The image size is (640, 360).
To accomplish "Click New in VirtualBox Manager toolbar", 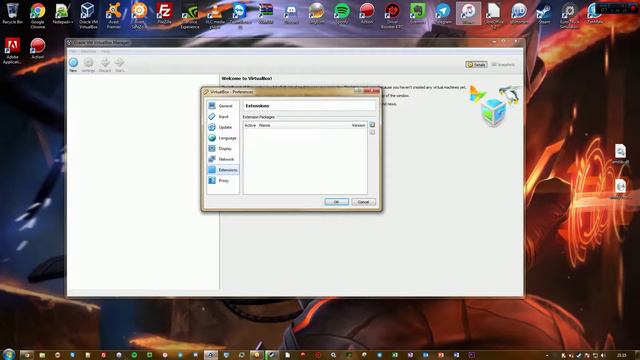I will click(73, 64).
